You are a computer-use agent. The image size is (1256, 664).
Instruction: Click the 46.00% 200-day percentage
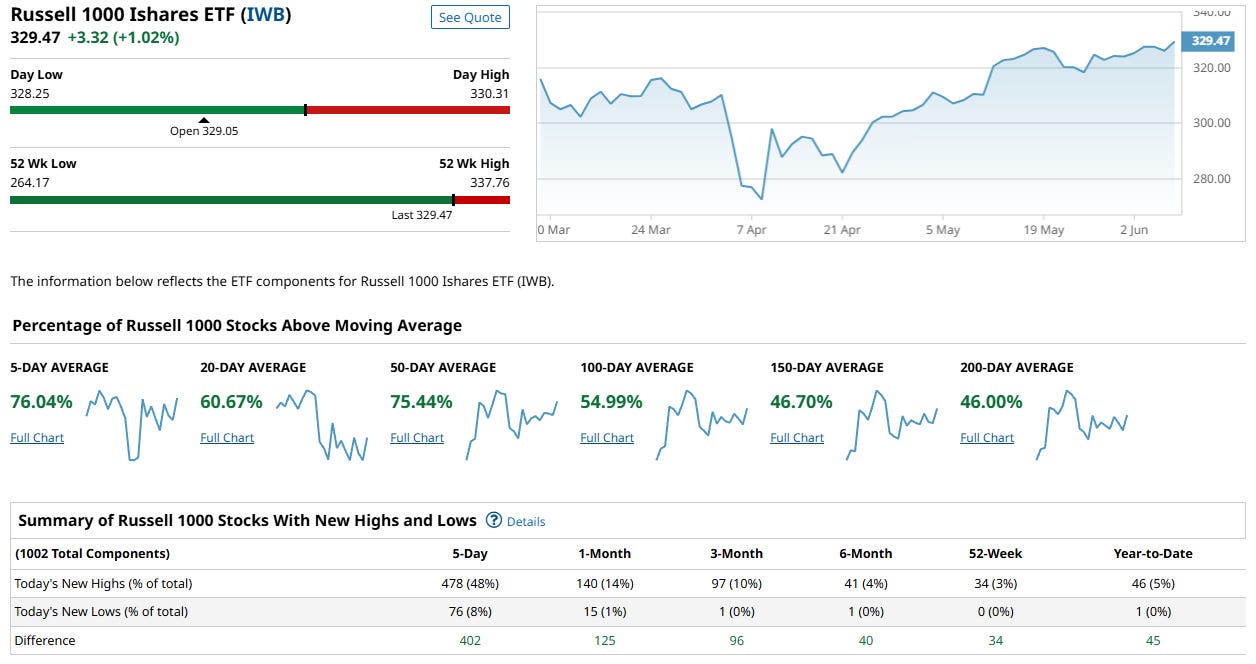click(x=991, y=402)
